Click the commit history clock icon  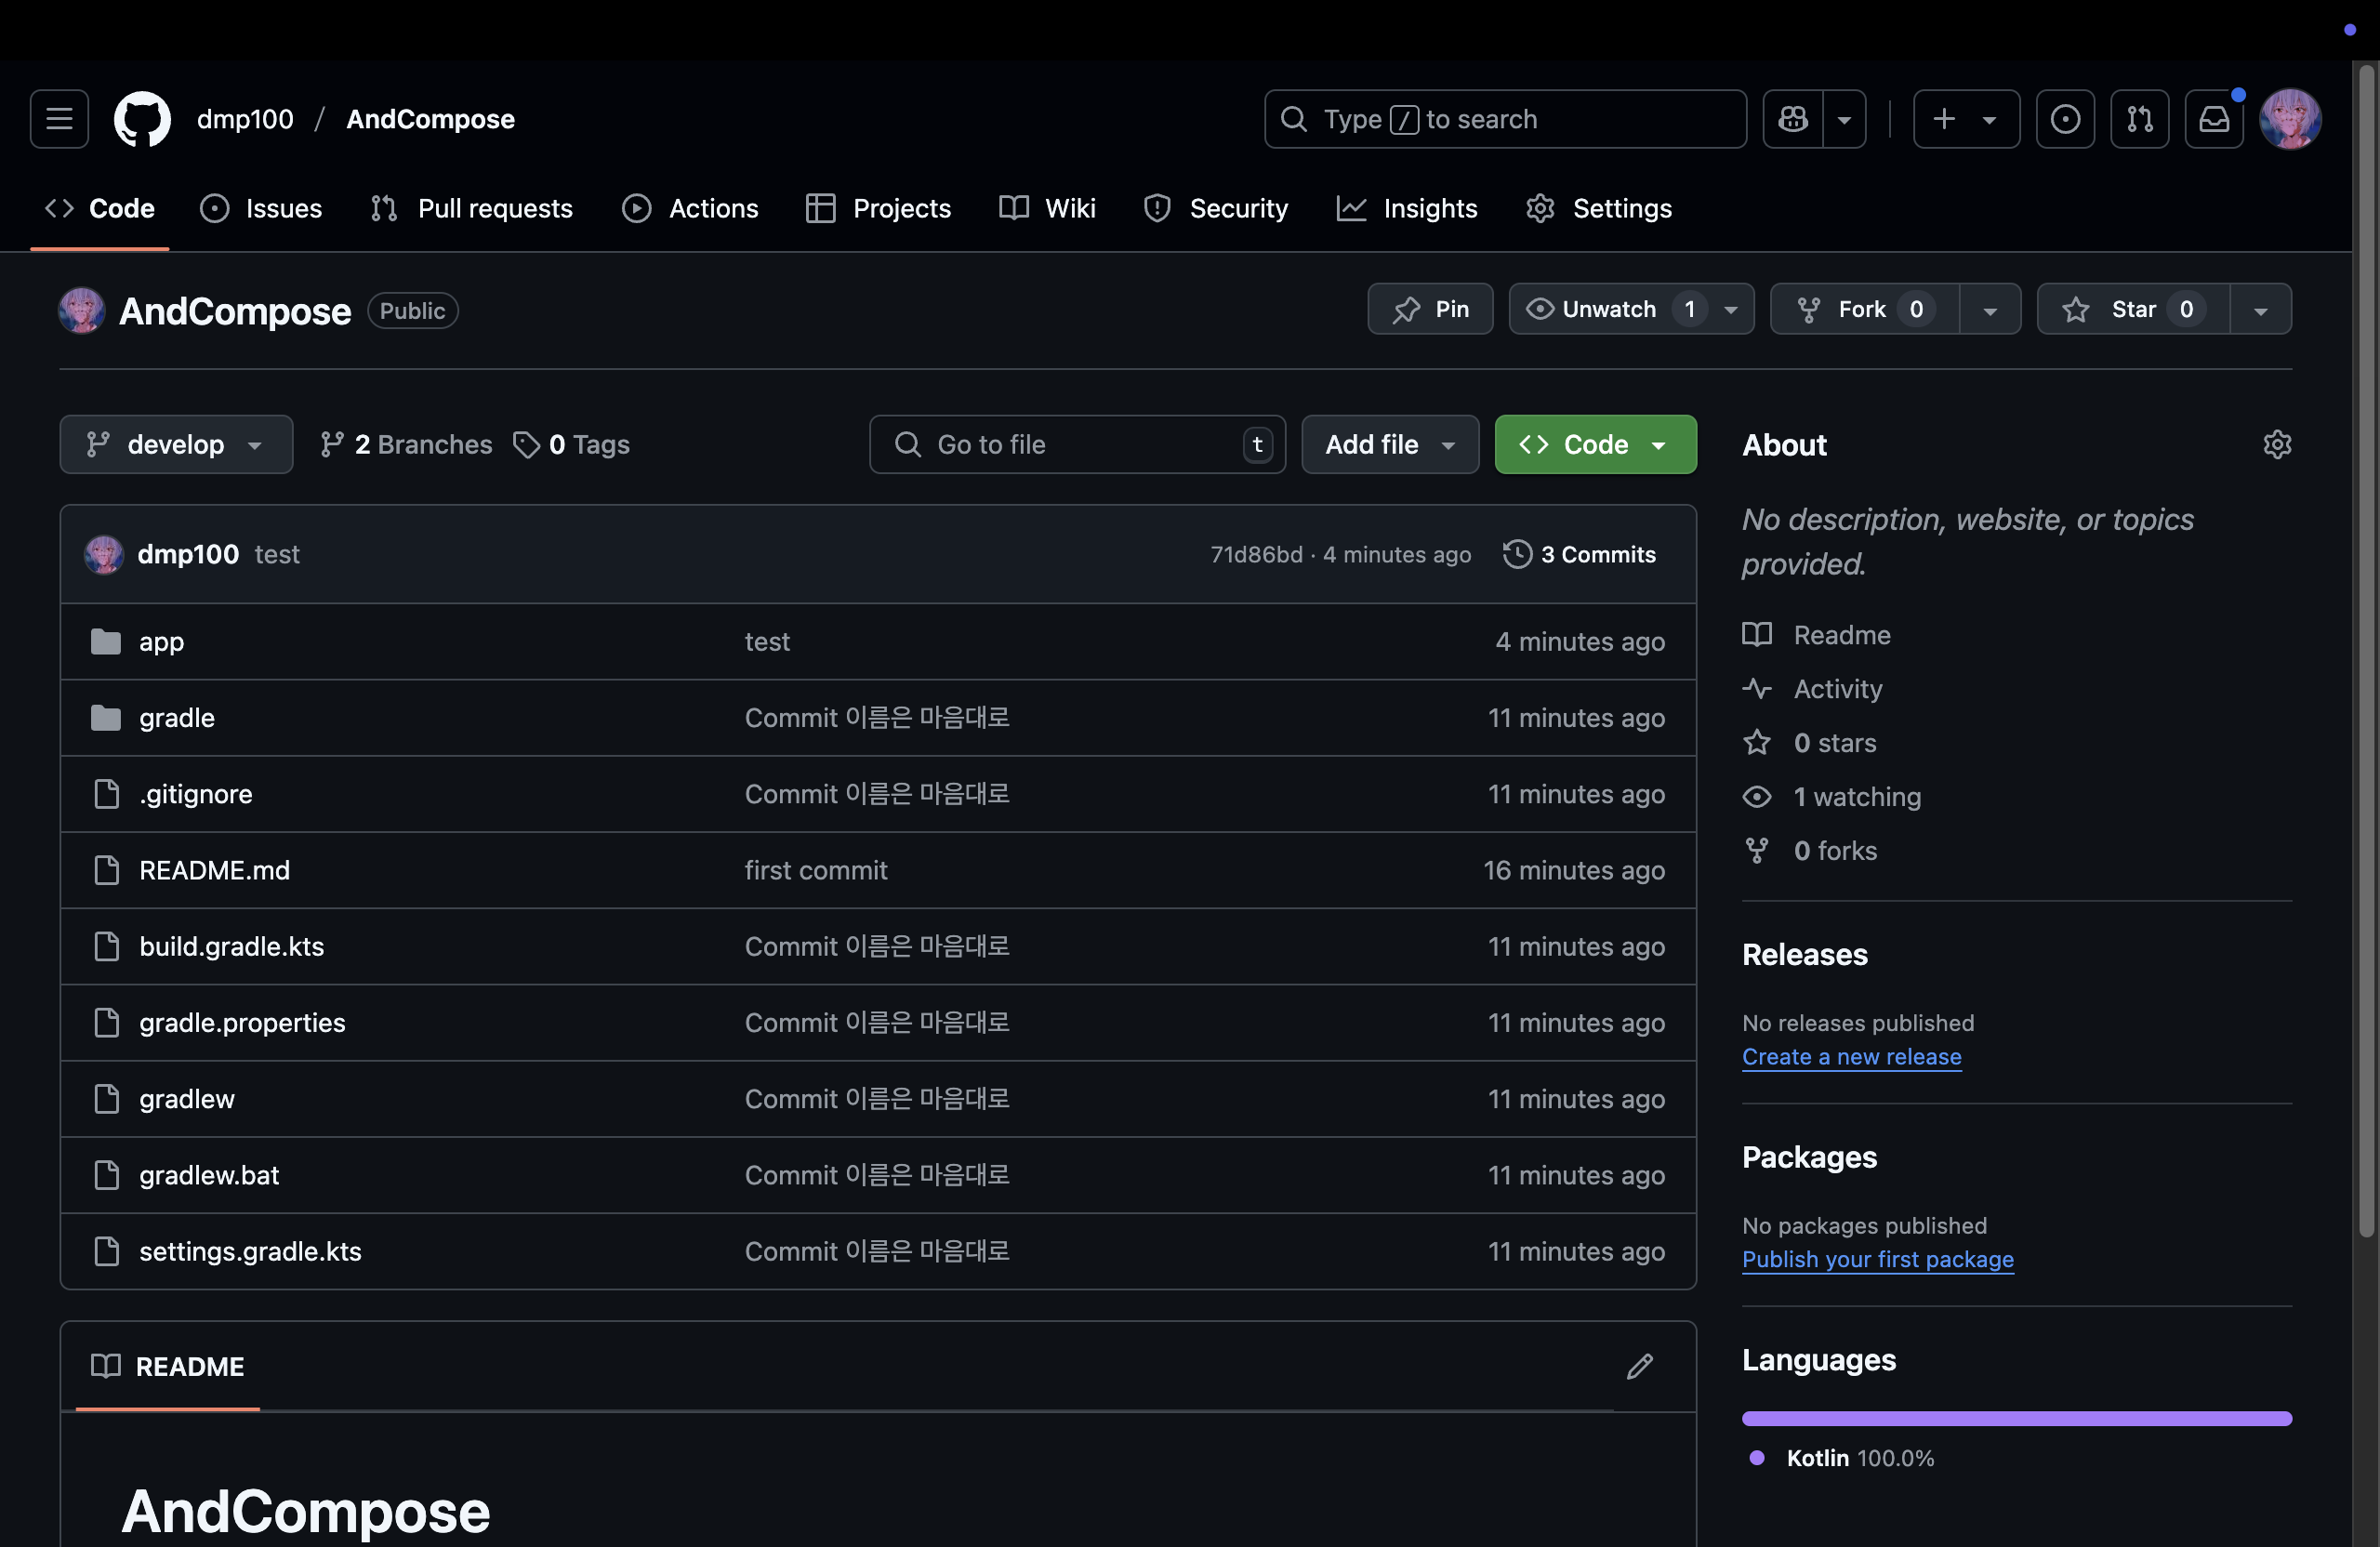pos(1517,554)
